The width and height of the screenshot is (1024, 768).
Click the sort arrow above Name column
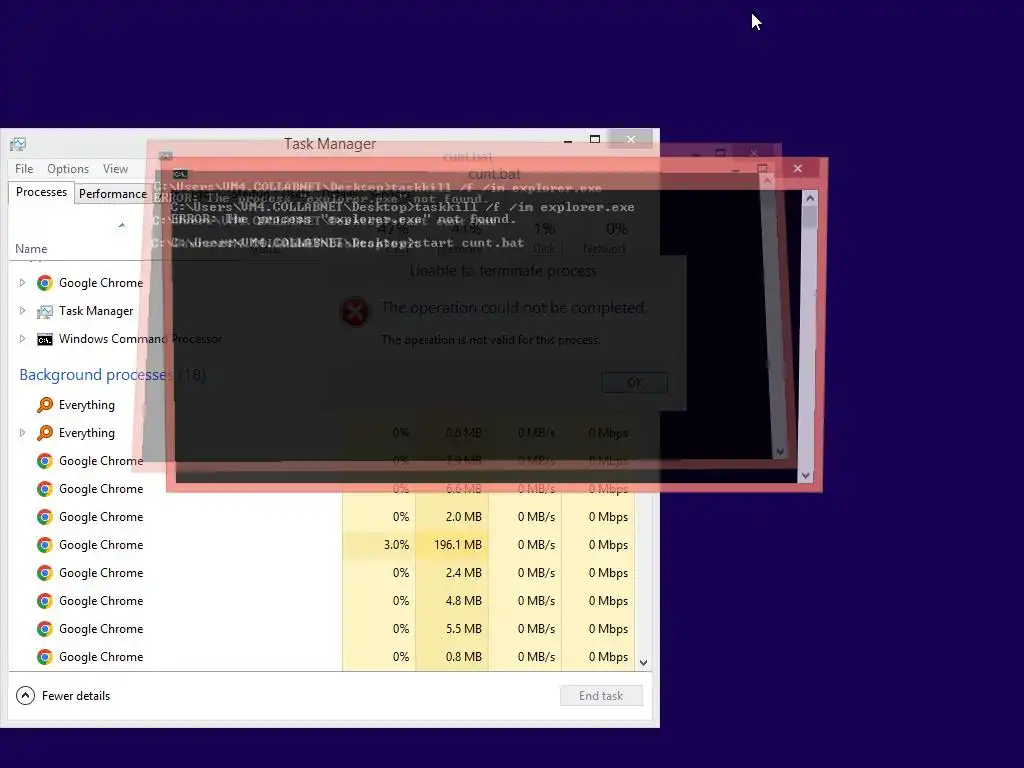121,225
